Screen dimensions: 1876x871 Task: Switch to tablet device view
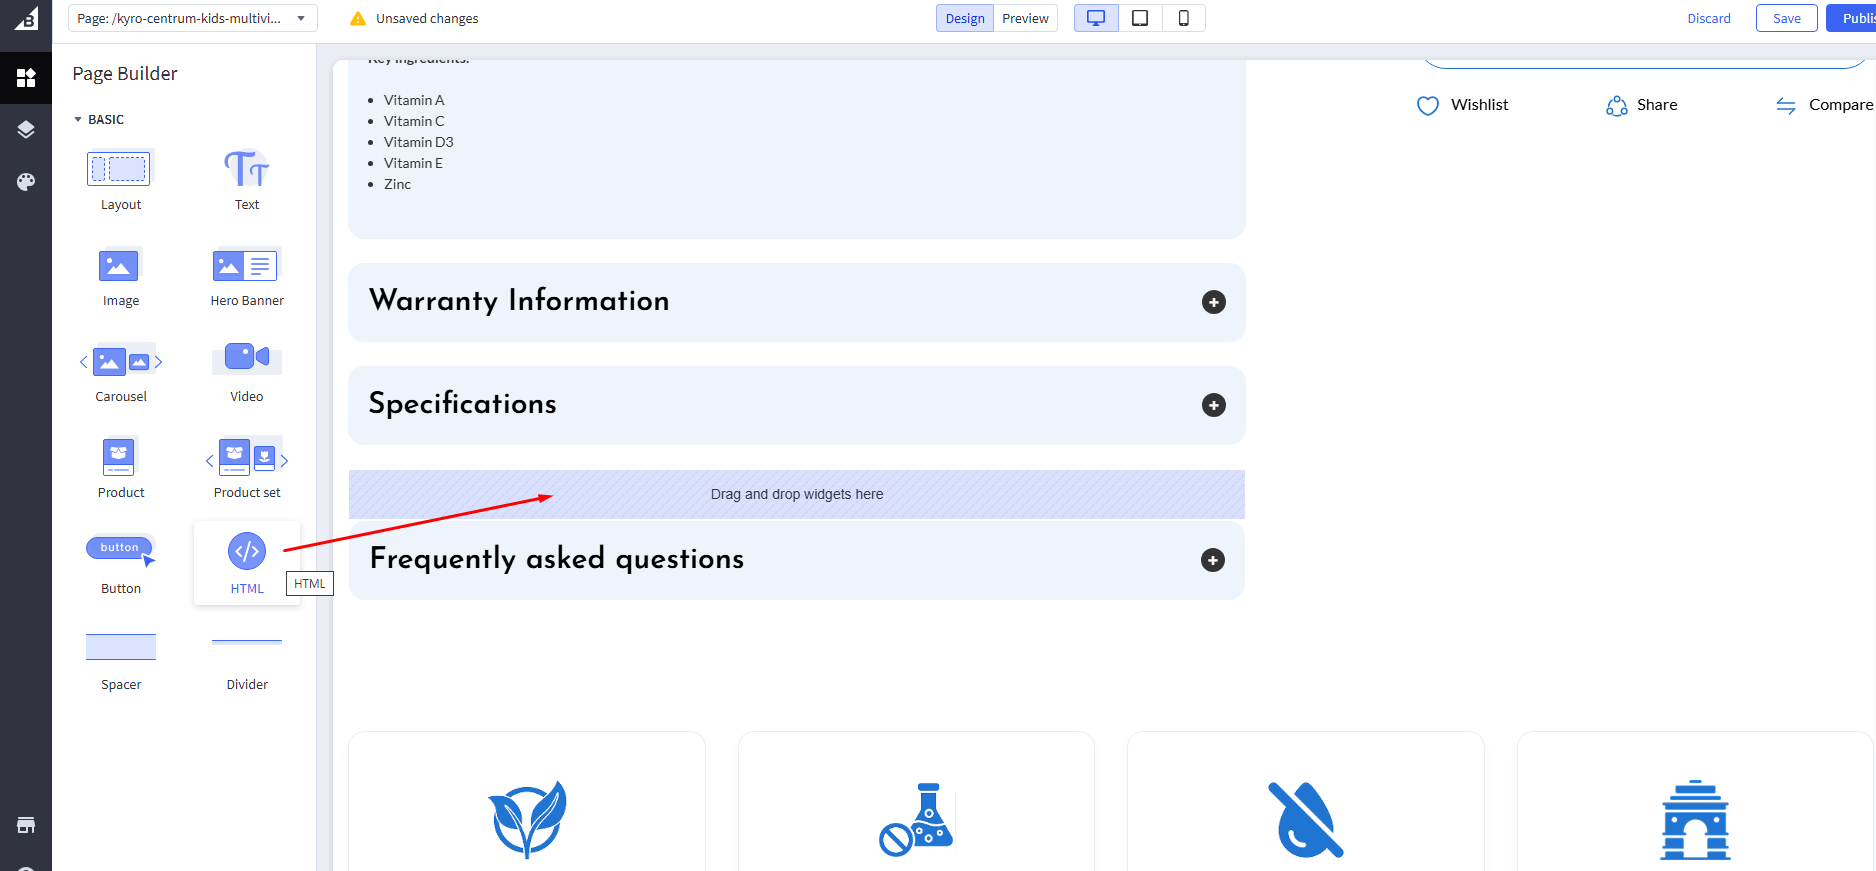tap(1140, 18)
